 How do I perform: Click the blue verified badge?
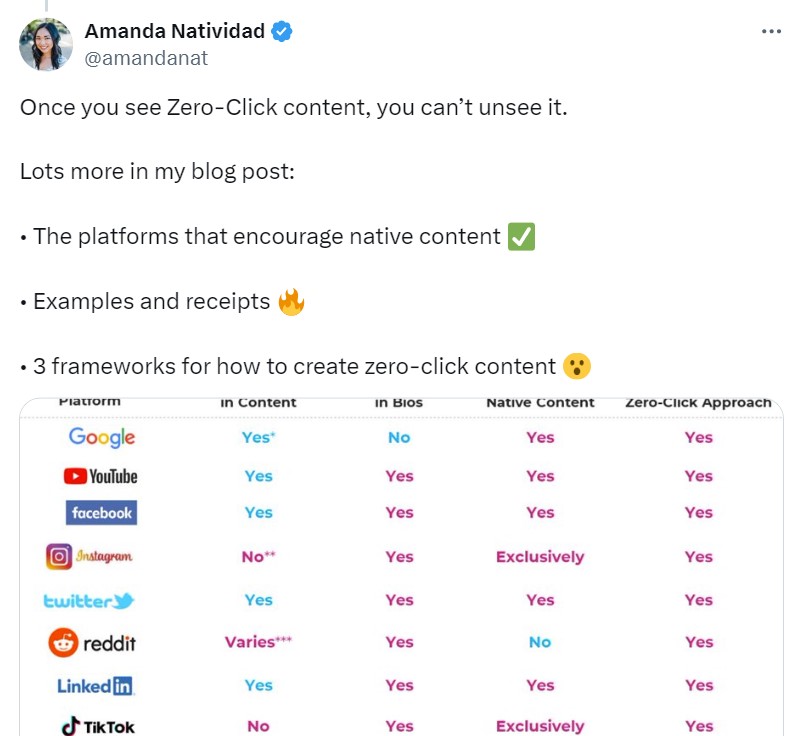click(283, 31)
